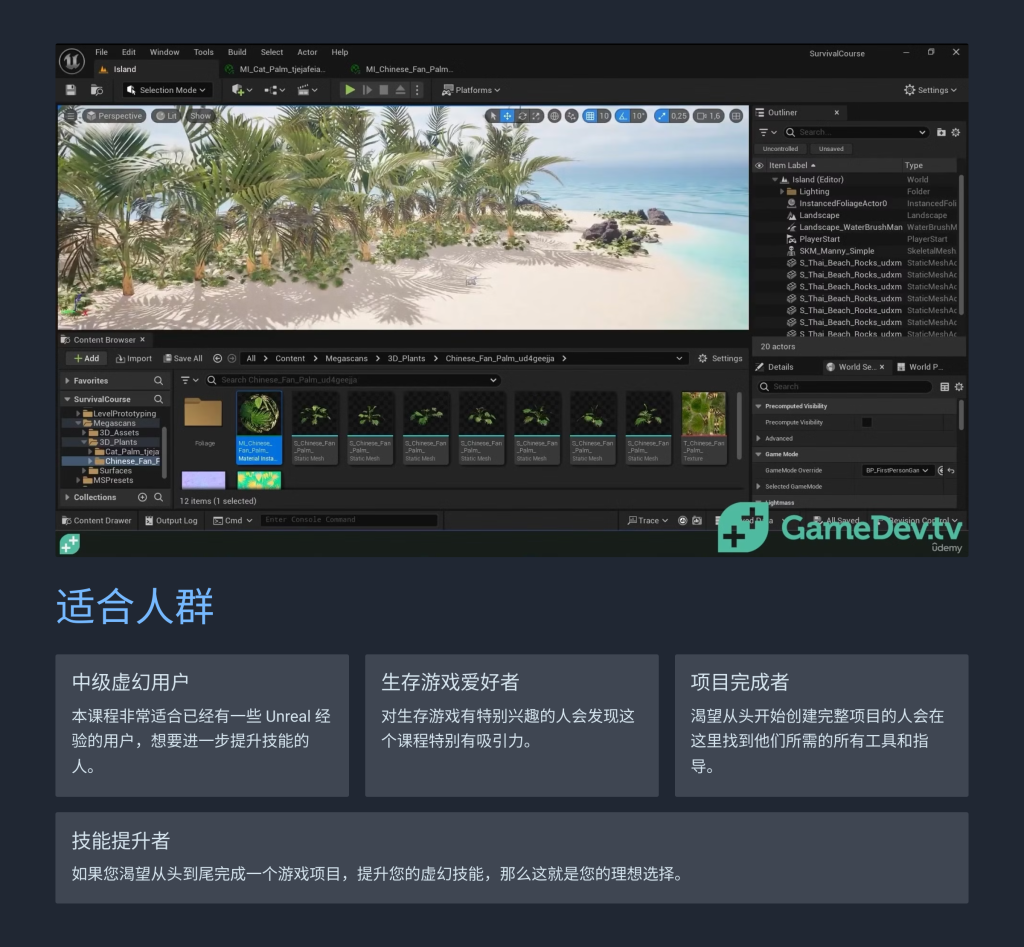Open the Lit view mode button
This screenshot has width=1024, height=947.
pyautogui.click(x=166, y=116)
